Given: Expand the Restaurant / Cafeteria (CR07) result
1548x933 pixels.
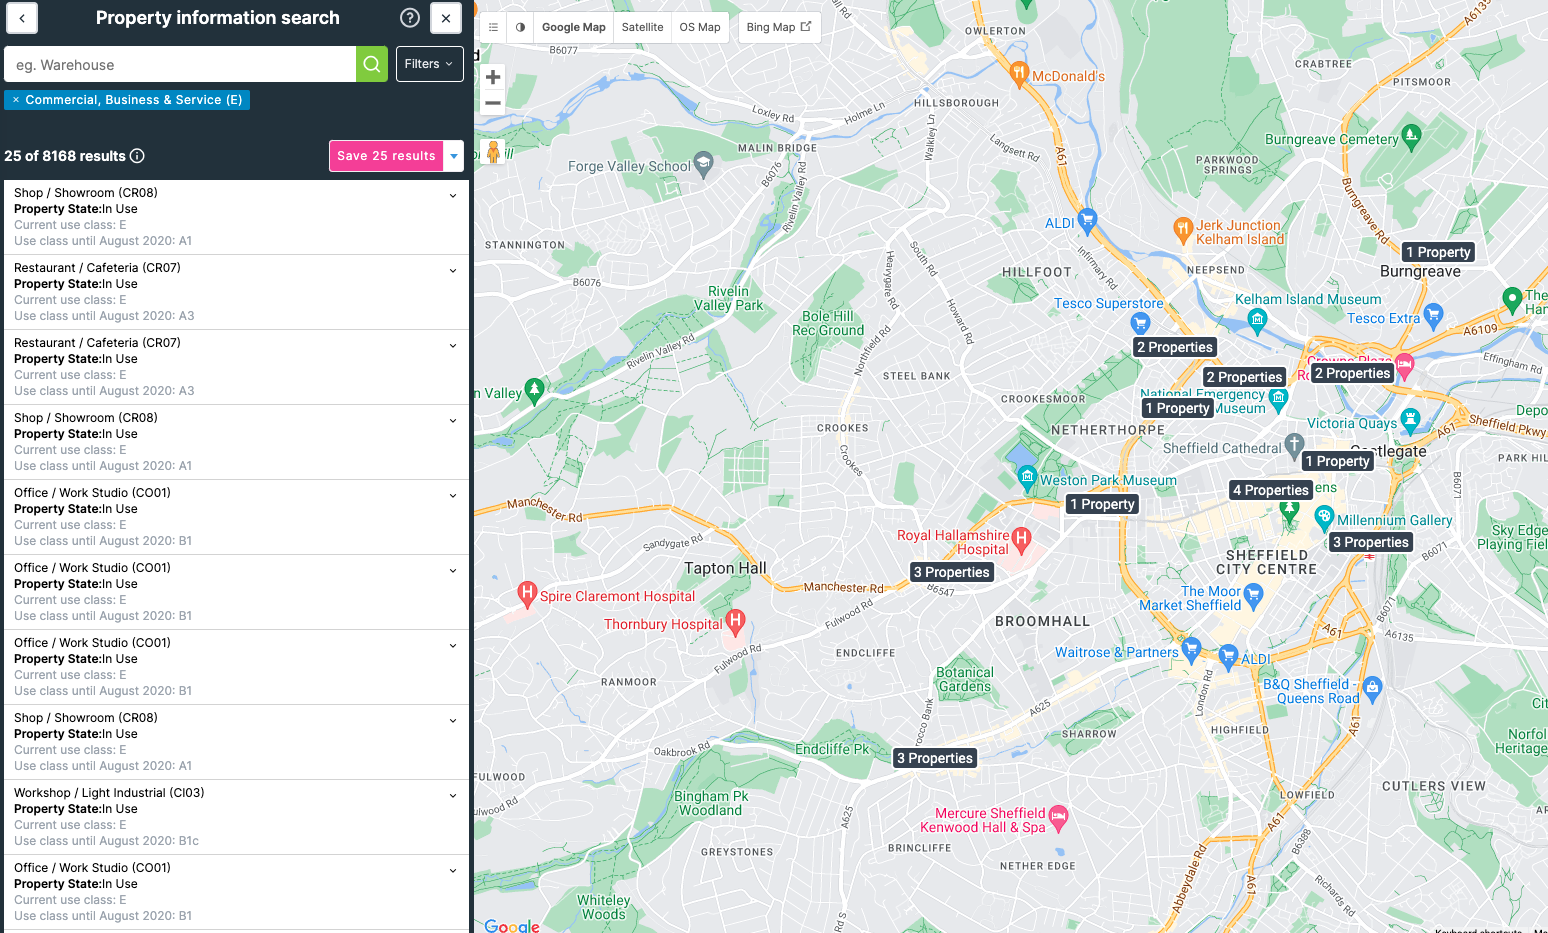Looking at the screenshot, I should [x=452, y=270].
